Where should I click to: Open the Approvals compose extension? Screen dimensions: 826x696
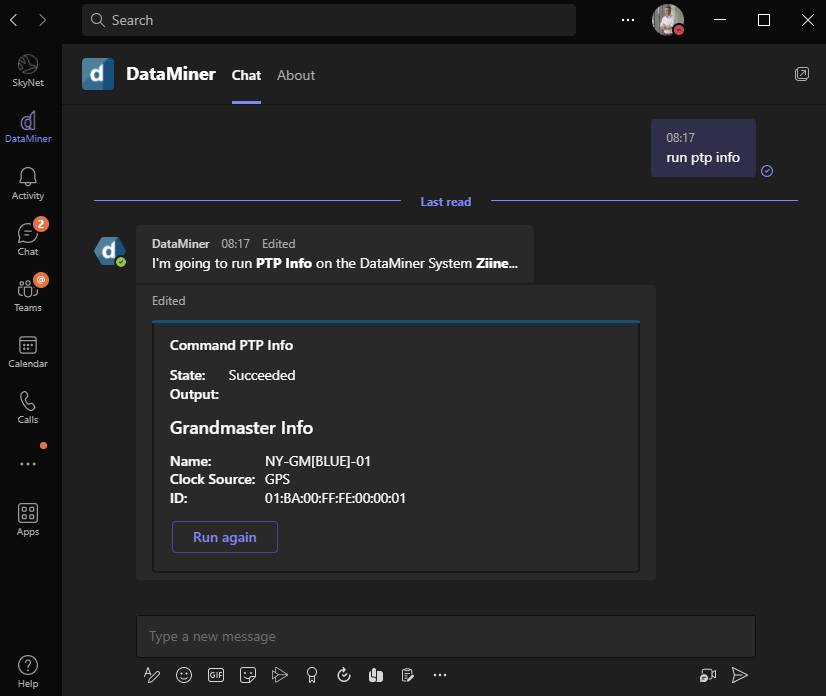tap(344, 675)
